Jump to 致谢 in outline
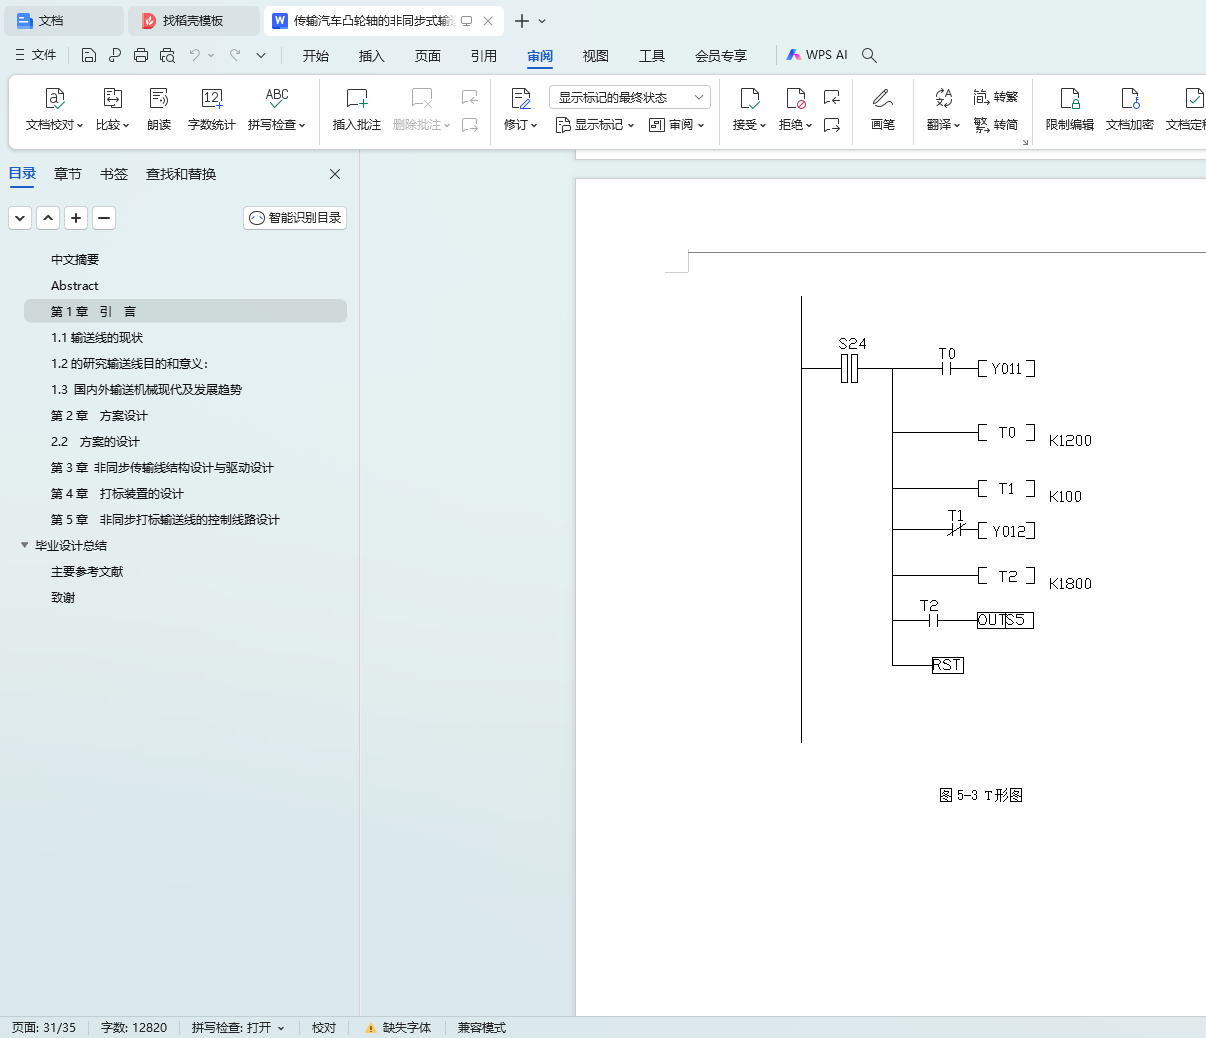Viewport: 1206px width, 1038px height. click(x=63, y=597)
